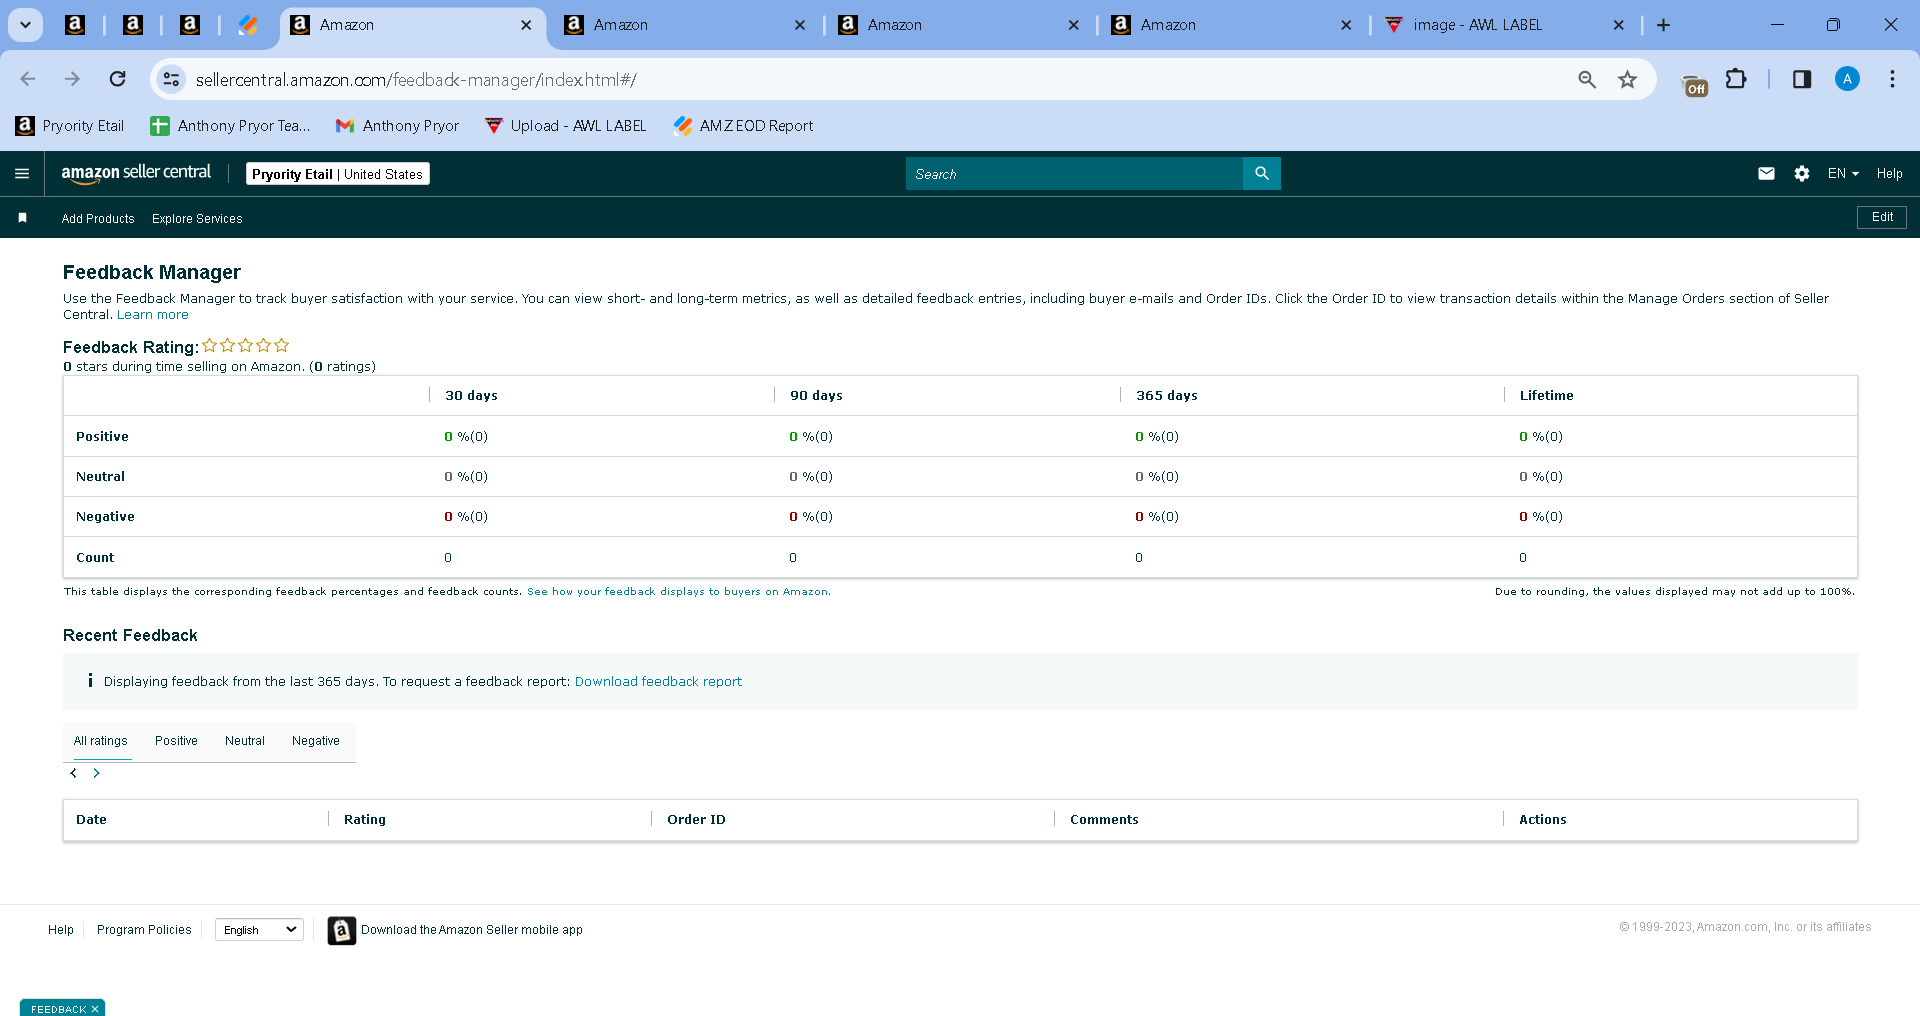Close the FEEDBACK widget with X
Viewport: 1920px width, 1016px height.
[x=95, y=1009]
